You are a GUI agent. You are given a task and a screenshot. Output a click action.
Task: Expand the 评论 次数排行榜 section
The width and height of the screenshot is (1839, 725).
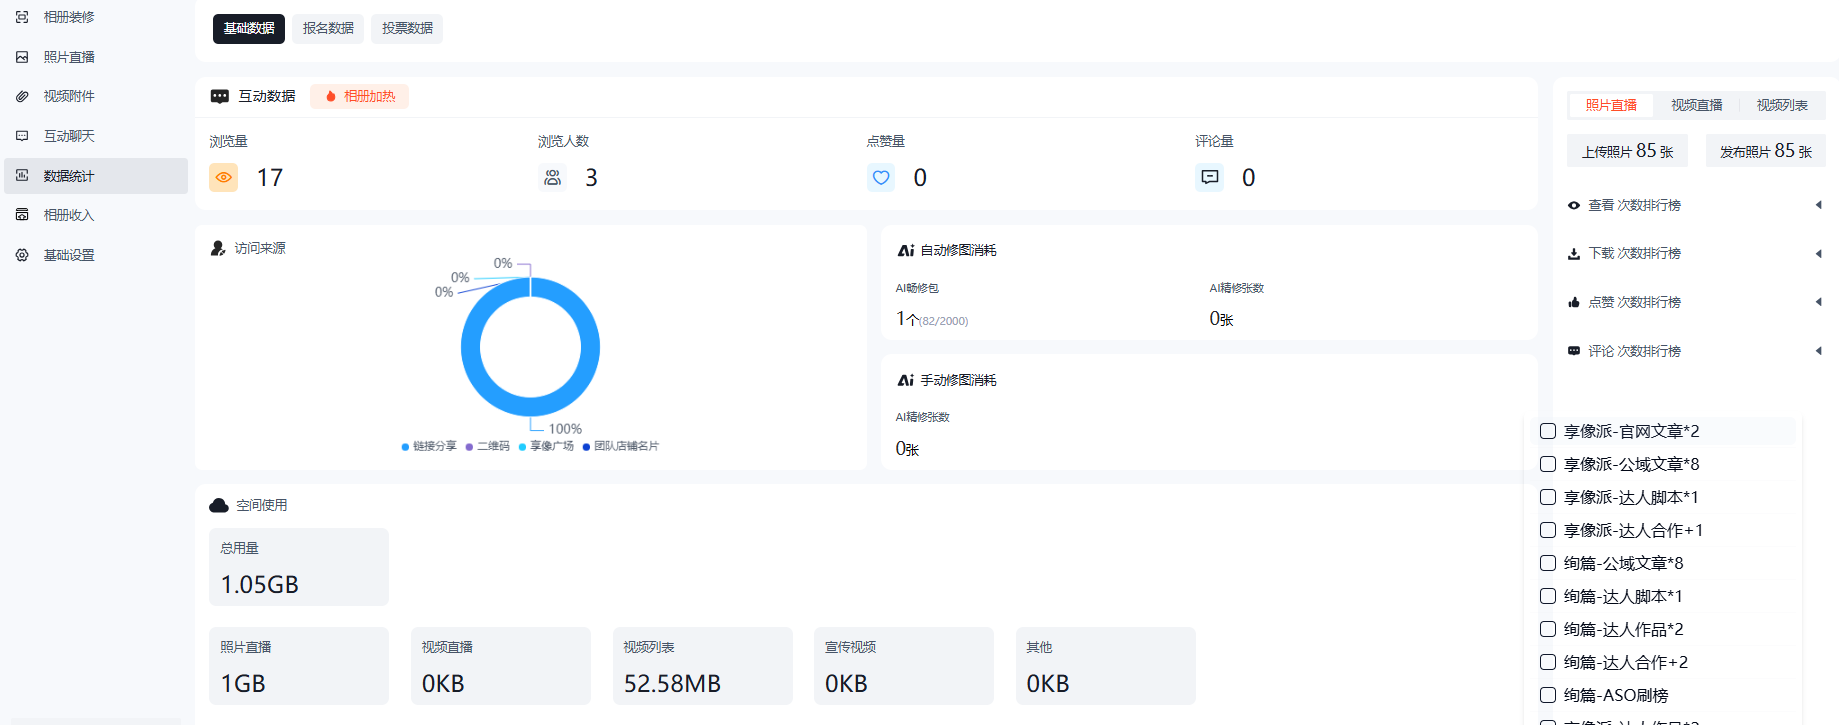(x=1818, y=351)
